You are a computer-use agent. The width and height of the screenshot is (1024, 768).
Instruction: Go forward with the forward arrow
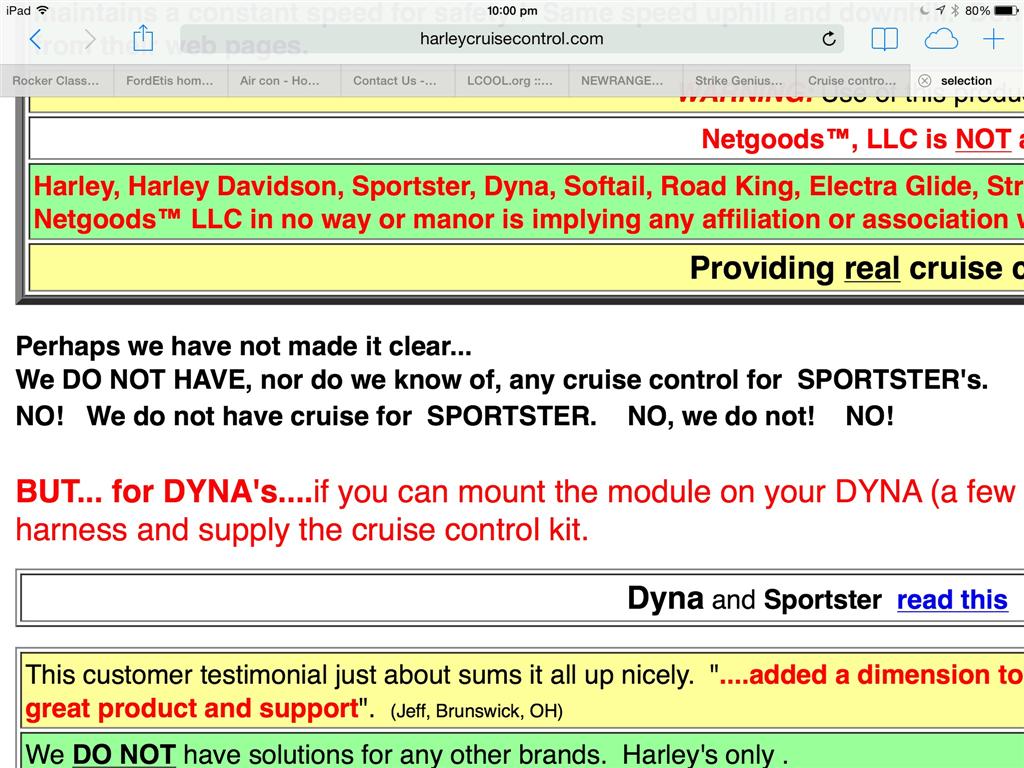point(89,39)
